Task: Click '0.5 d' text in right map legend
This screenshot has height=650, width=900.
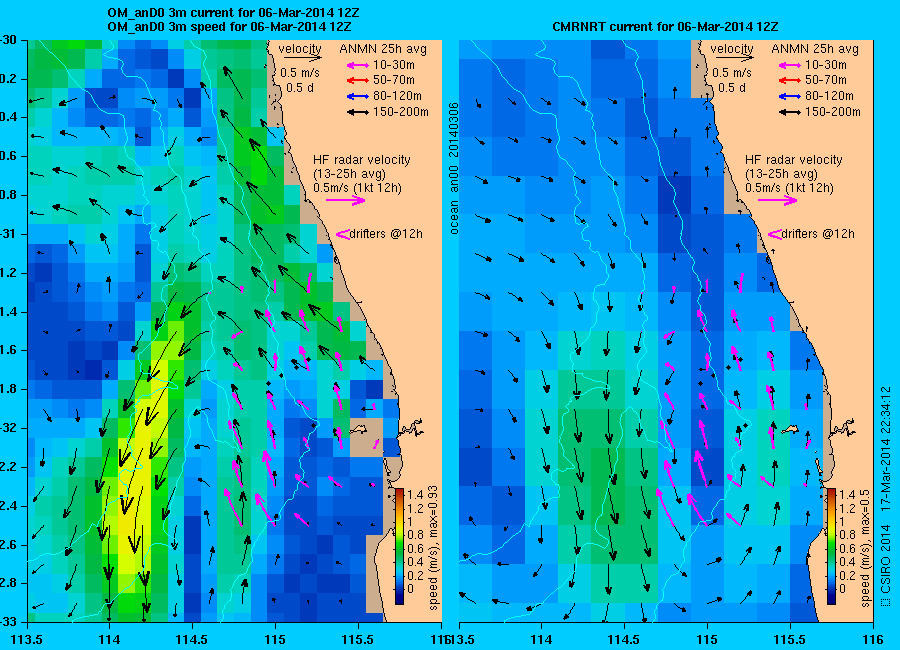Action: pos(732,88)
